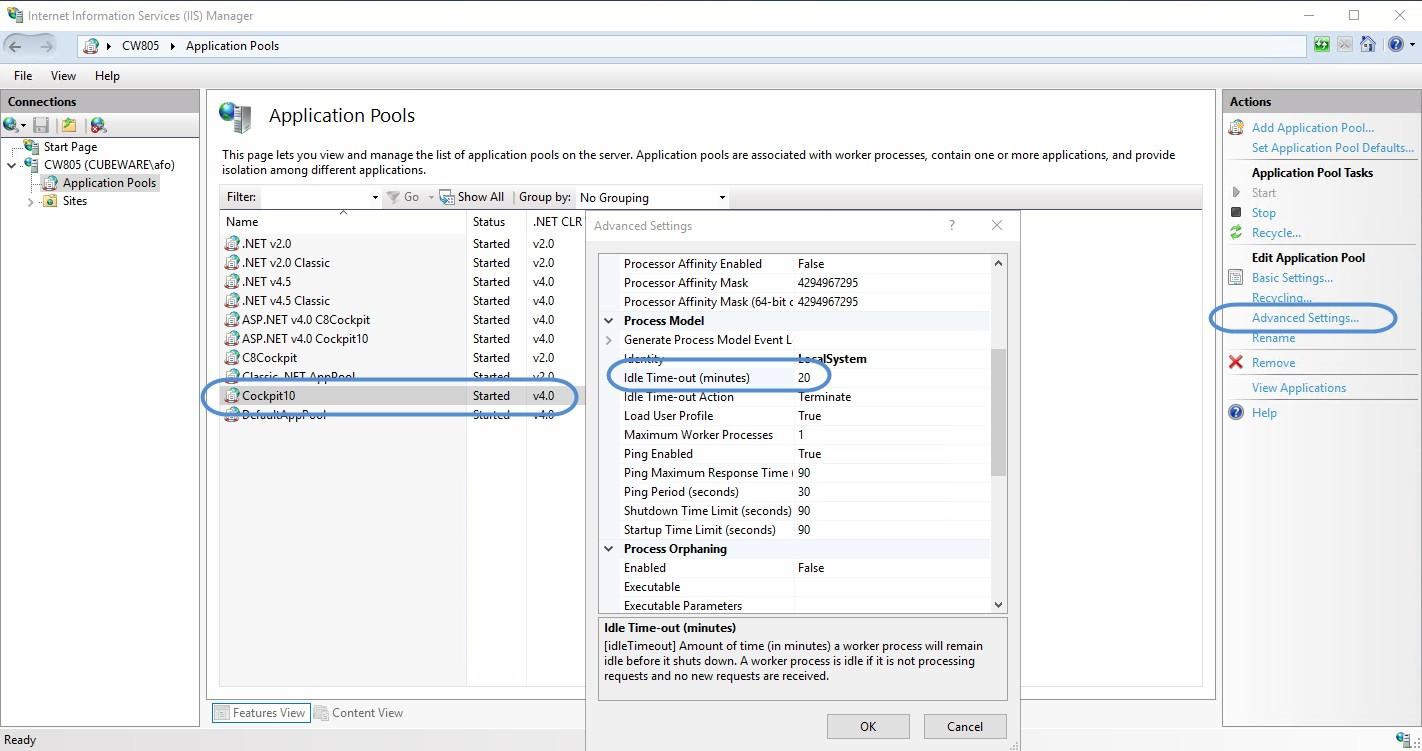Image resolution: width=1422 pixels, height=751 pixels.
Task: Click the folder Up icon in Connections toolbar
Action: point(68,125)
